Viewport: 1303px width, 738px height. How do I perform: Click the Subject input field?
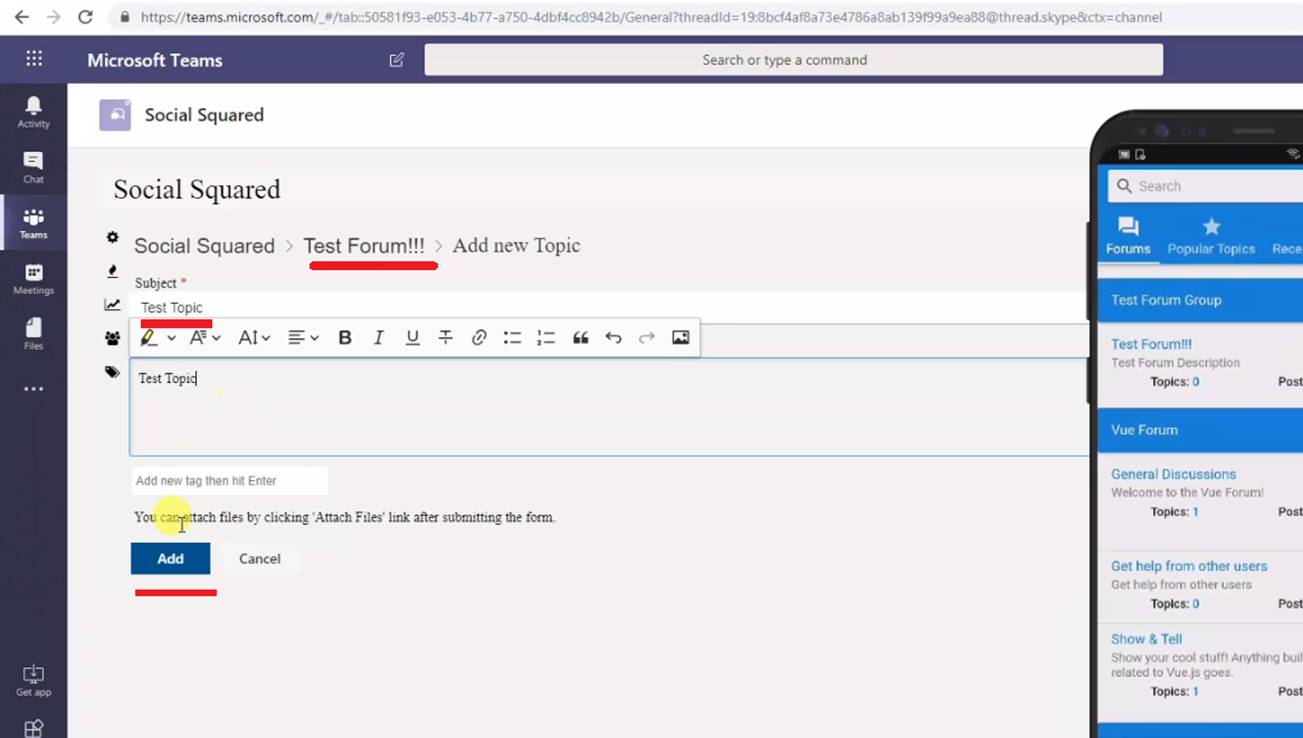[x=610, y=307]
